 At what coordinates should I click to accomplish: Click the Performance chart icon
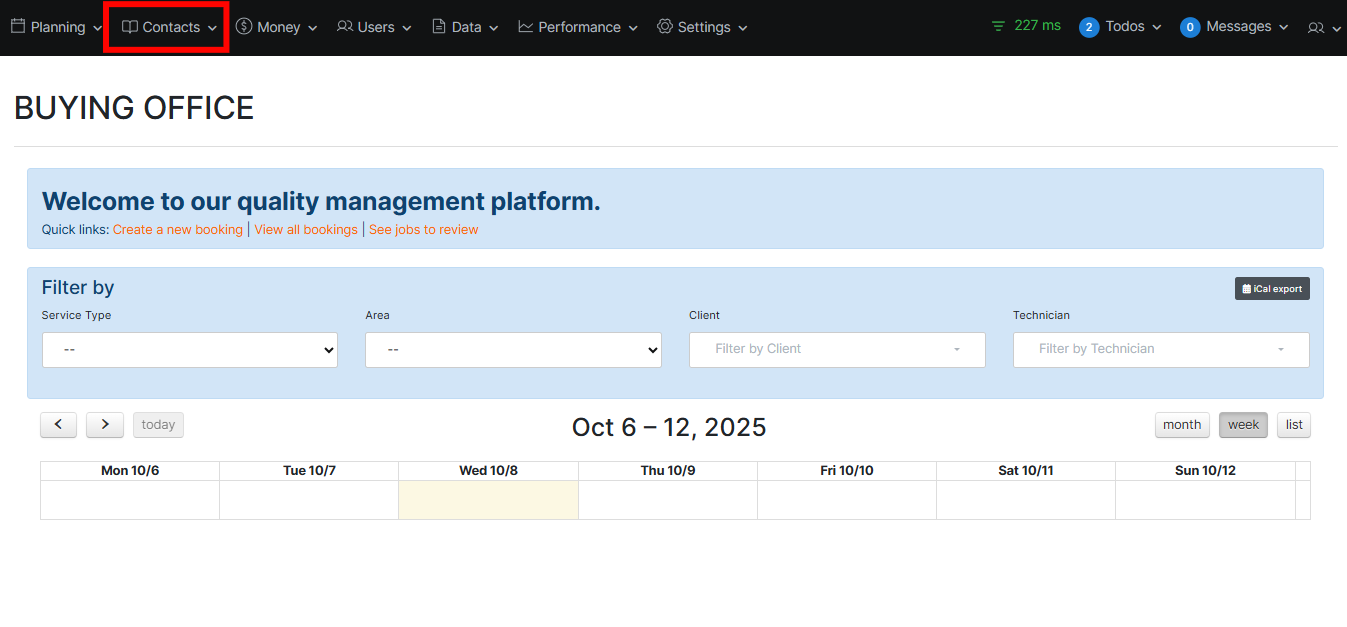click(526, 27)
